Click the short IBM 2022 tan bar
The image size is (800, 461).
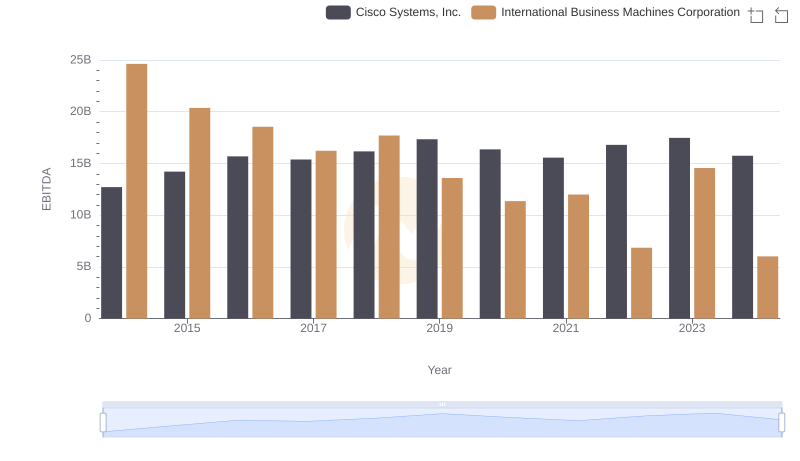click(x=641, y=284)
